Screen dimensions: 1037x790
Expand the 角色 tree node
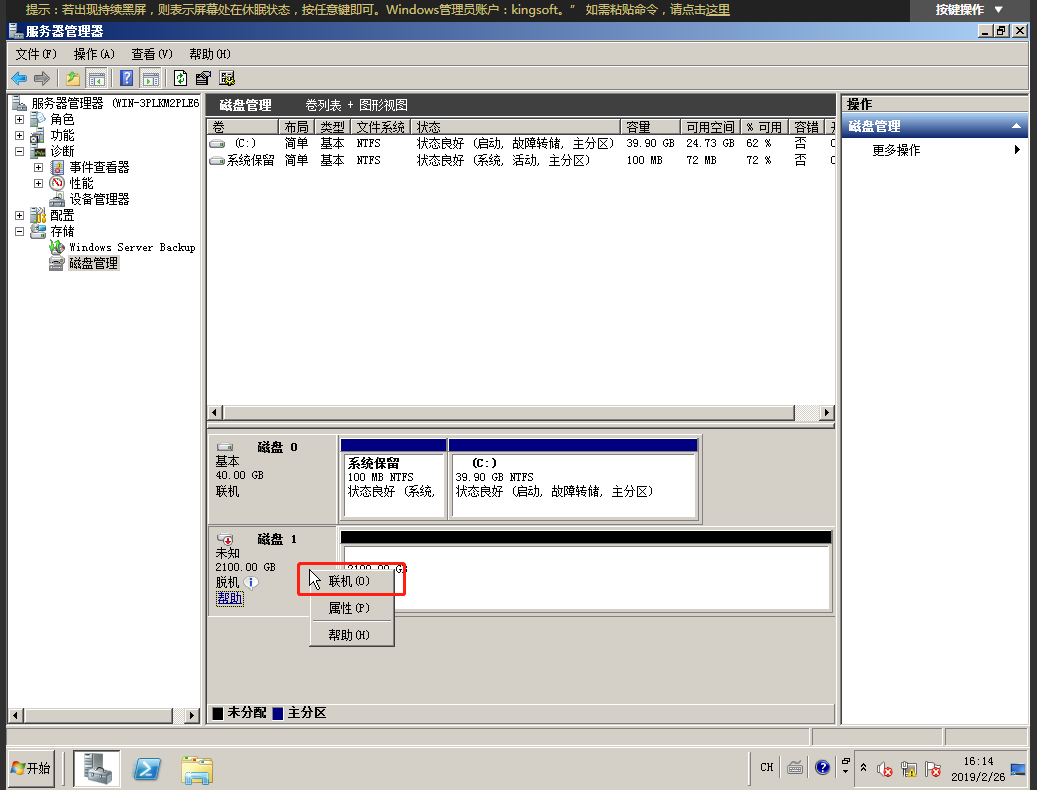point(20,119)
